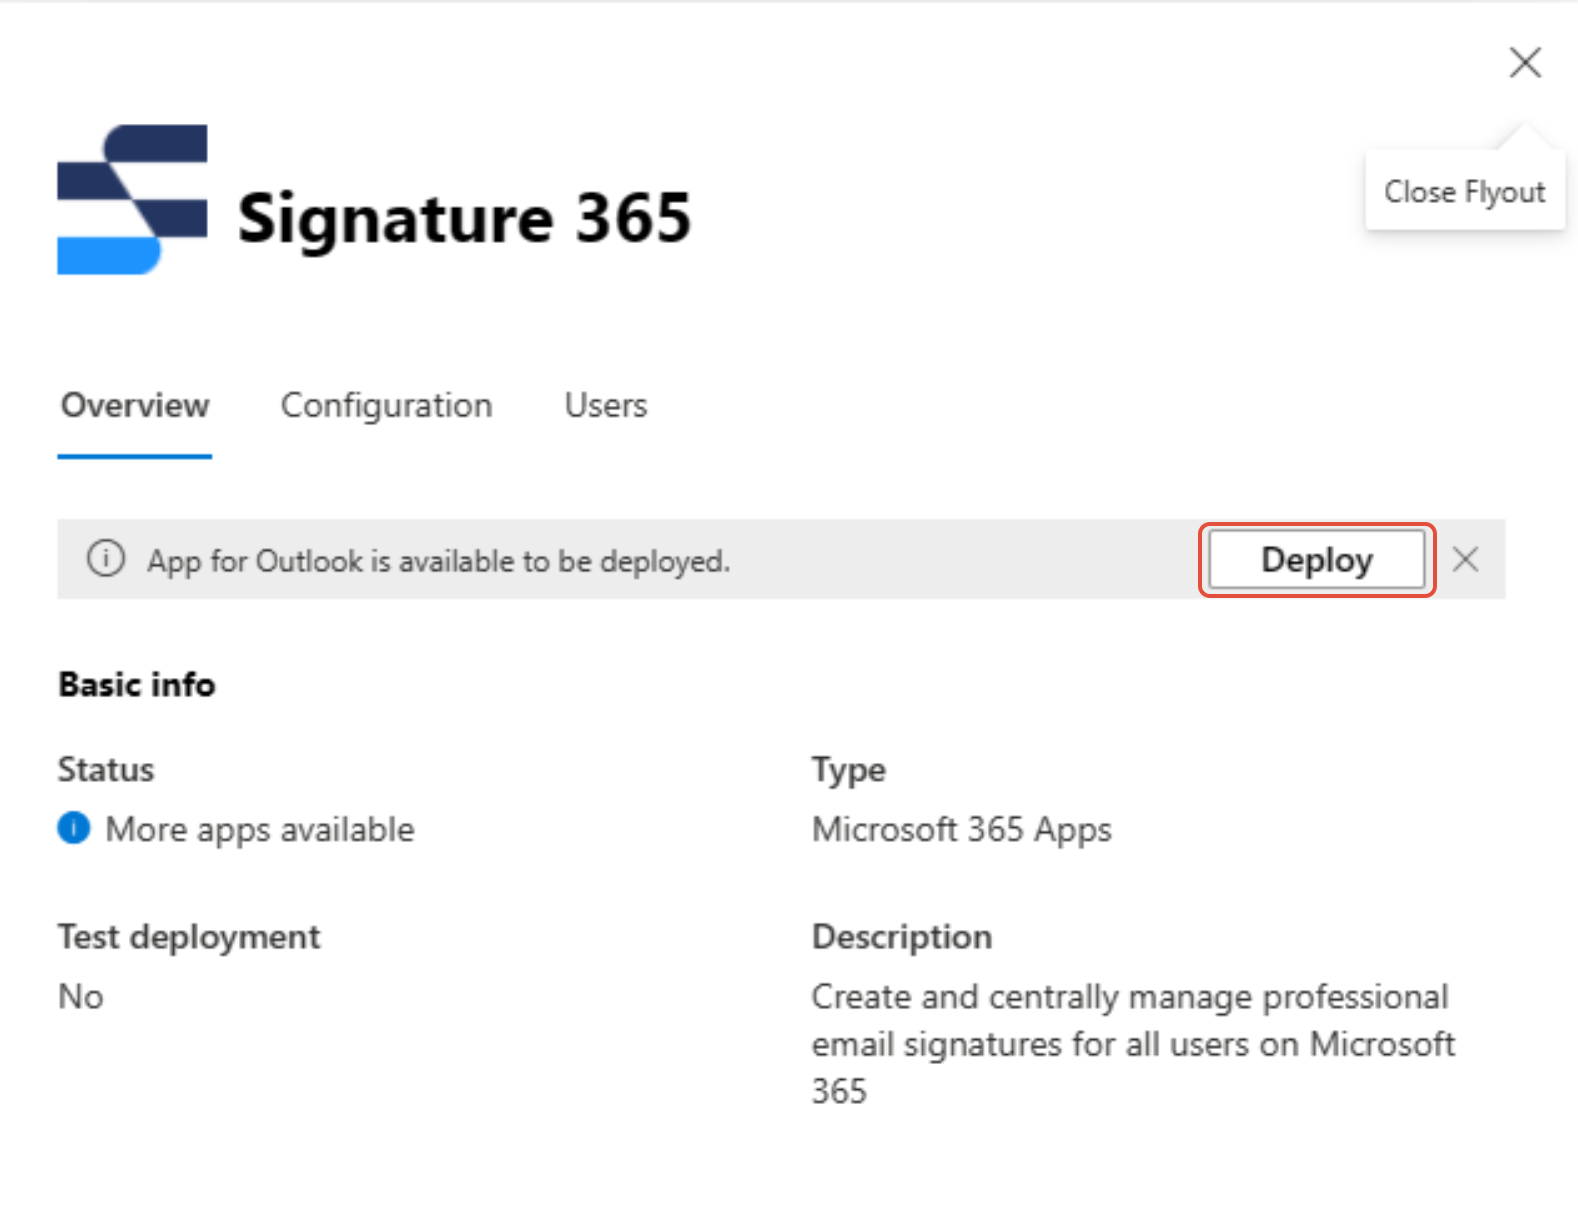Click the 'Test deployment' label
This screenshot has width=1578, height=1223.
[189, 937]
